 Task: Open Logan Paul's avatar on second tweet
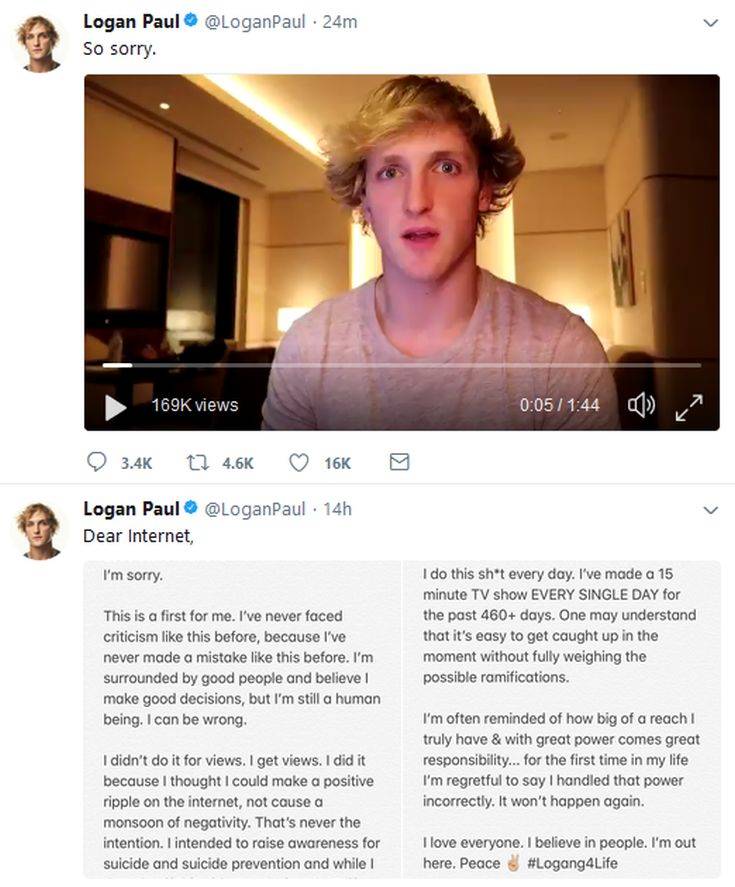pos(40,531)
